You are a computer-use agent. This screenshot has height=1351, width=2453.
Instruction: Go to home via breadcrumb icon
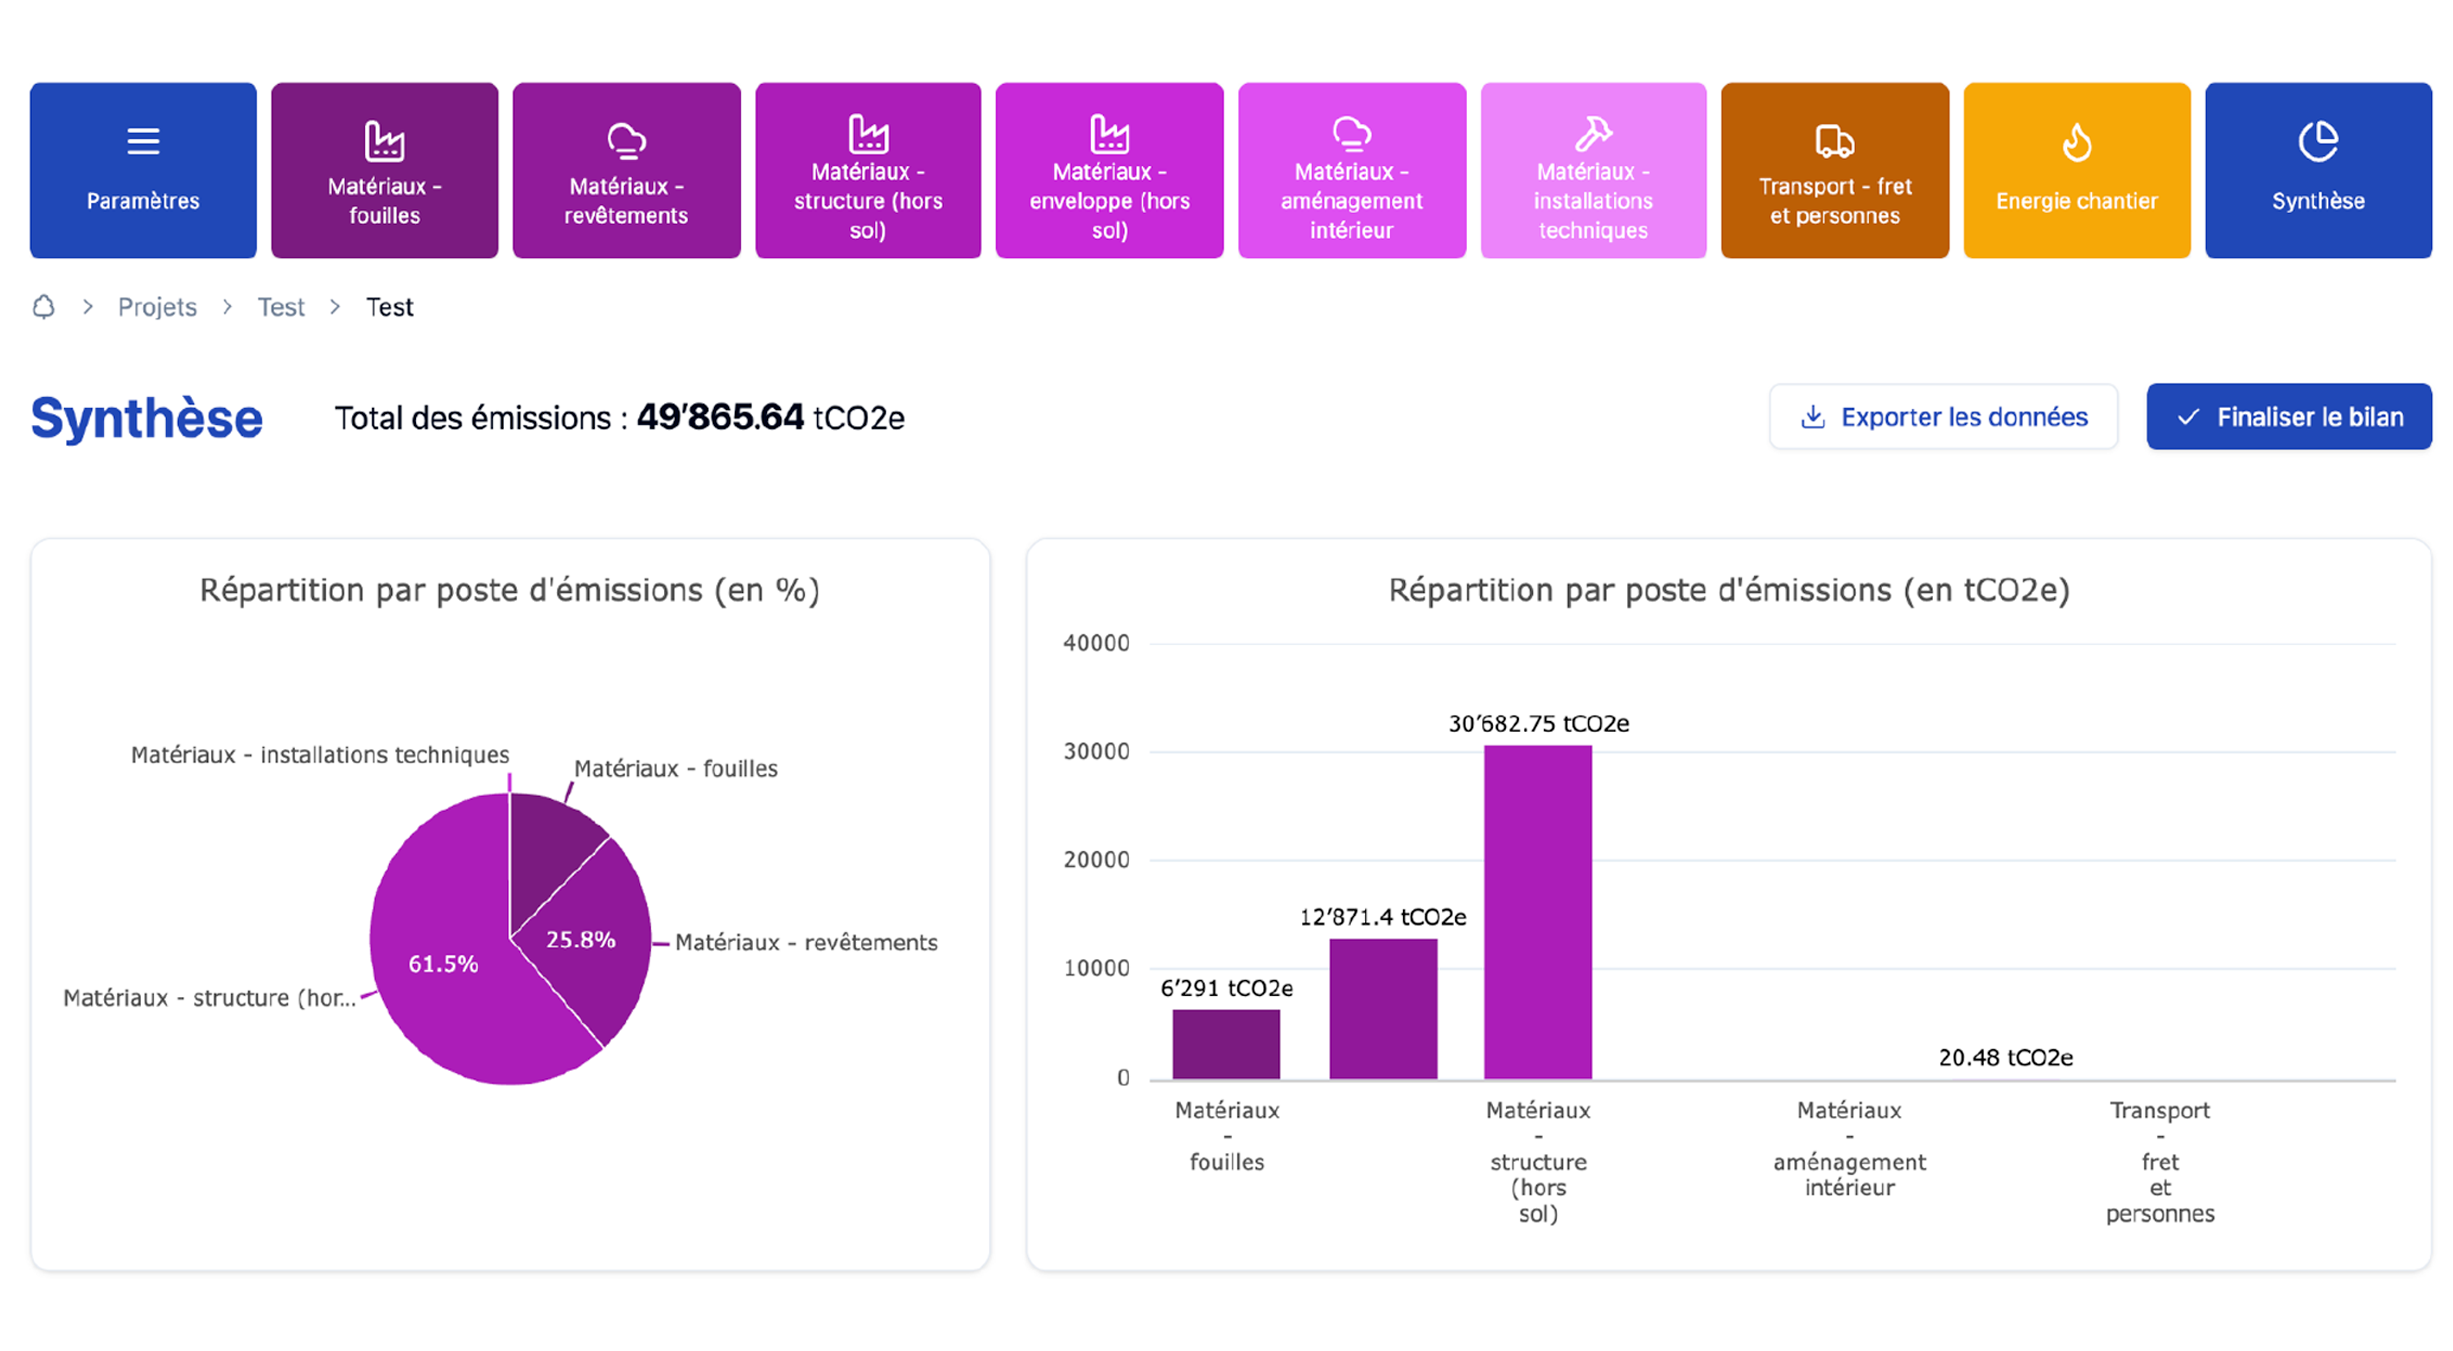(x=44, y=307)
